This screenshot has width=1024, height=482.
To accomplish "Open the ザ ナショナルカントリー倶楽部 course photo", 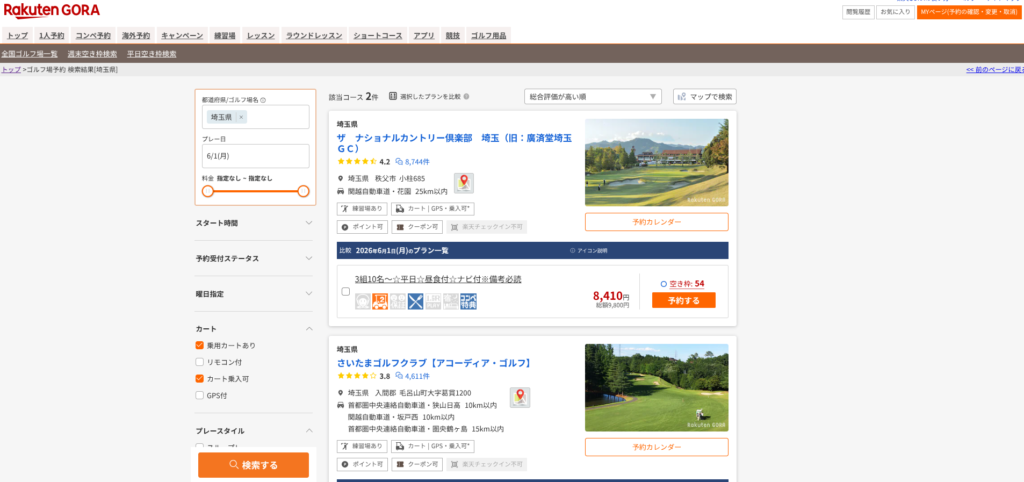I will point(656,163).
